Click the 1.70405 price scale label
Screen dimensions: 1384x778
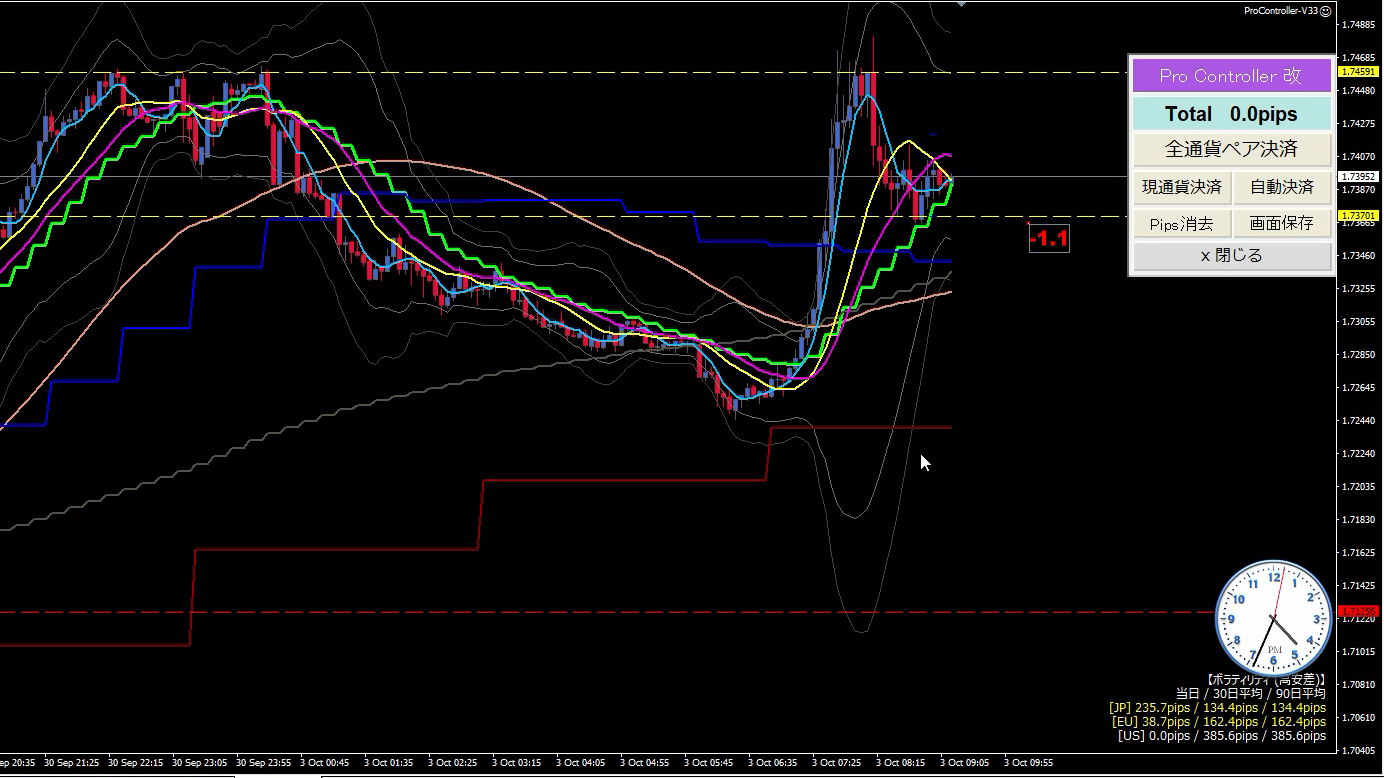point(1360,750)
